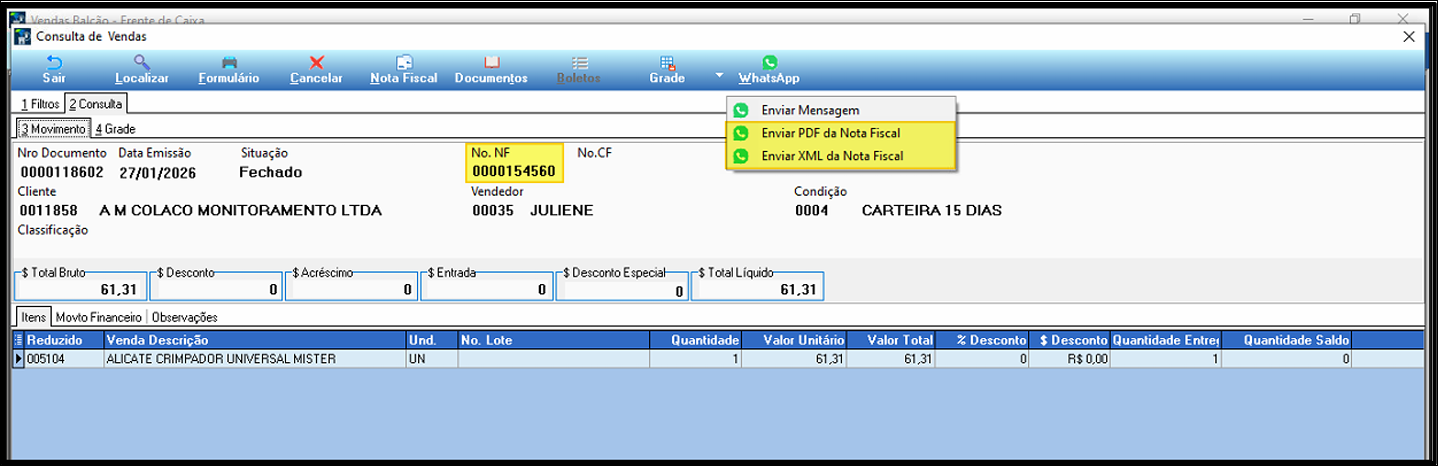The height and width of the screenshot is (466, 1438).
Task: Click condition CARTEIRA 15 DIAS
Action: coord(931,211)
